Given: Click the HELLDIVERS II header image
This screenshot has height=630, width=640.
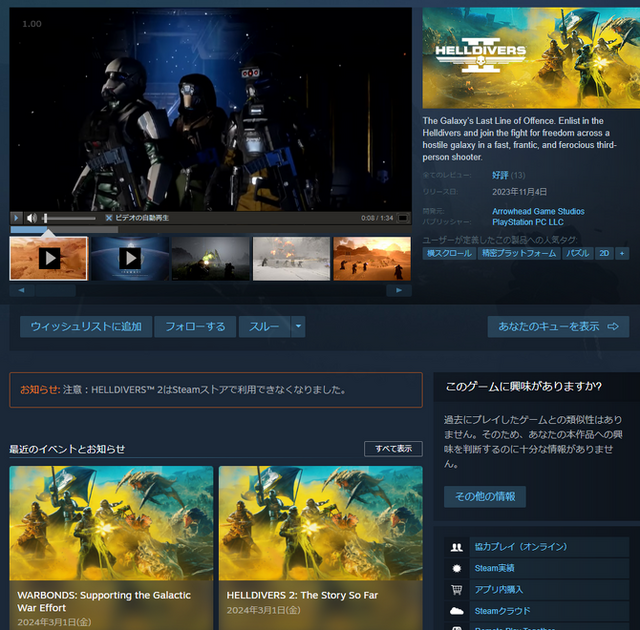Looking at the screenshot, I should click(531, 58).
